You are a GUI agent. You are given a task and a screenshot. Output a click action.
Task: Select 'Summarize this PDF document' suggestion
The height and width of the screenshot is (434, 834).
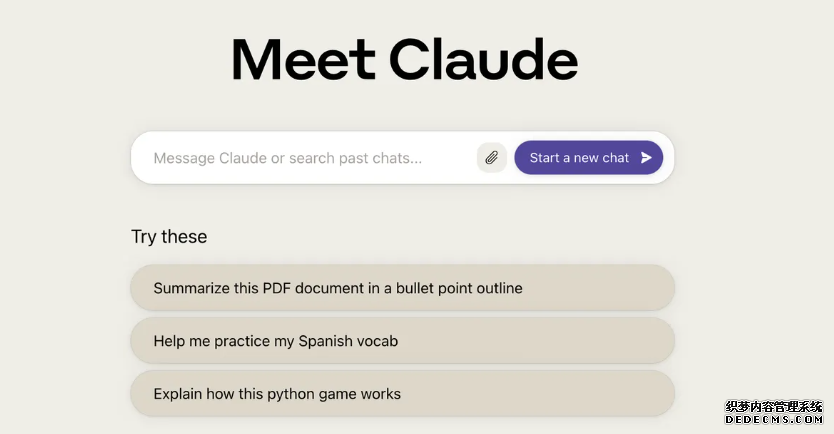(x=403, y=288)
